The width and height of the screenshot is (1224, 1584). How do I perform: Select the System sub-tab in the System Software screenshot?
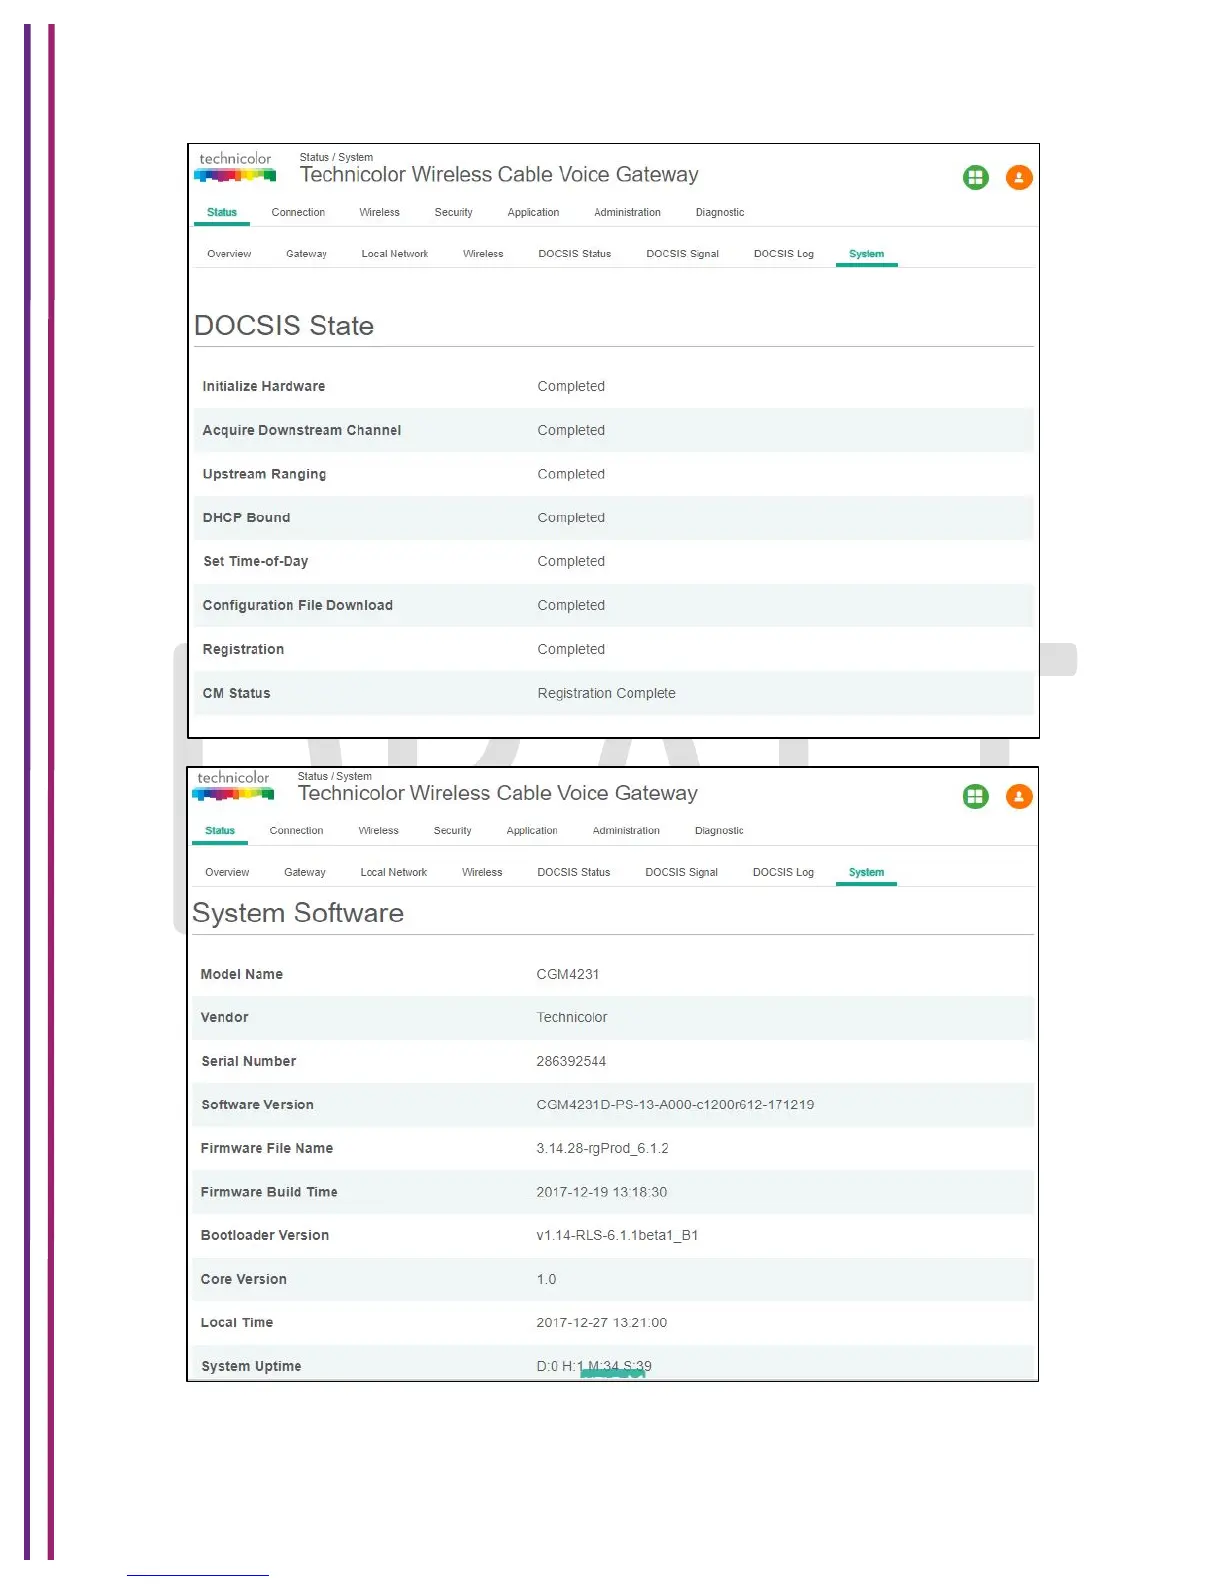click(x=866, y=873)
